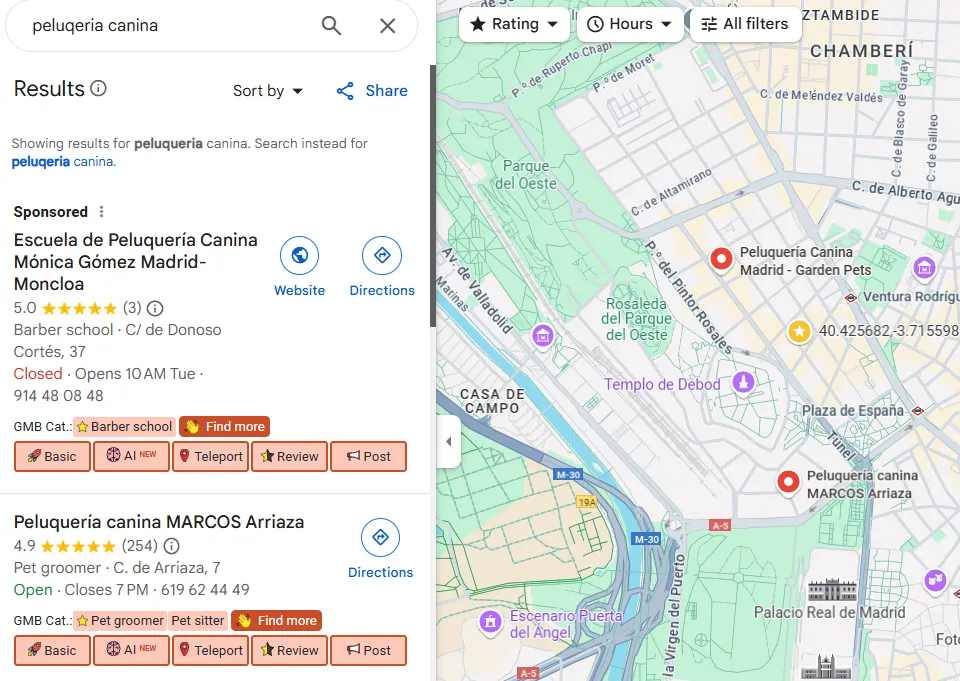Screen dimensions: 960x681
Task: Click the Peluquería Canina Madrid - Garden Pets label
Action: pos(805,261)
